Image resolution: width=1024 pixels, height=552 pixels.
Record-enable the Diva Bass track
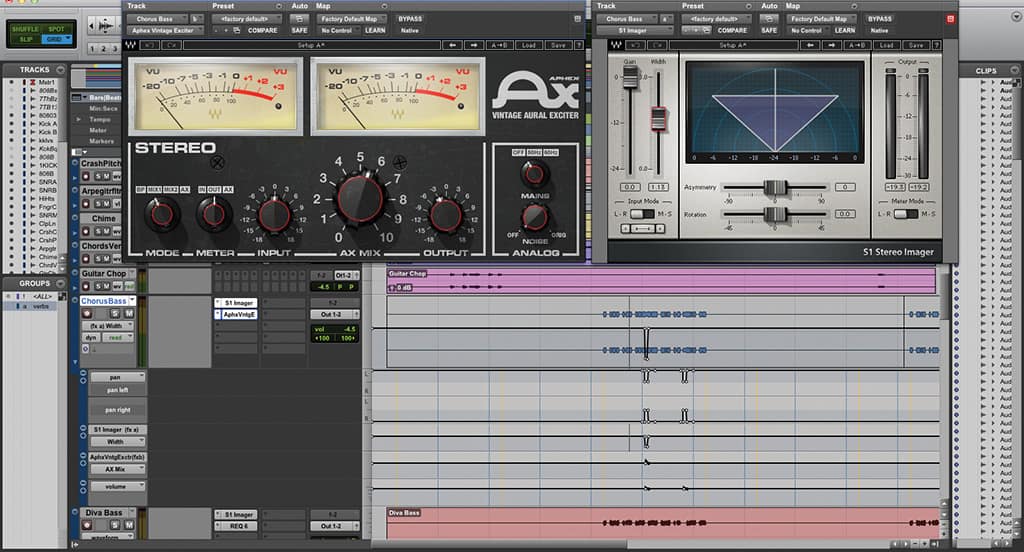click(x=86, y=525)
